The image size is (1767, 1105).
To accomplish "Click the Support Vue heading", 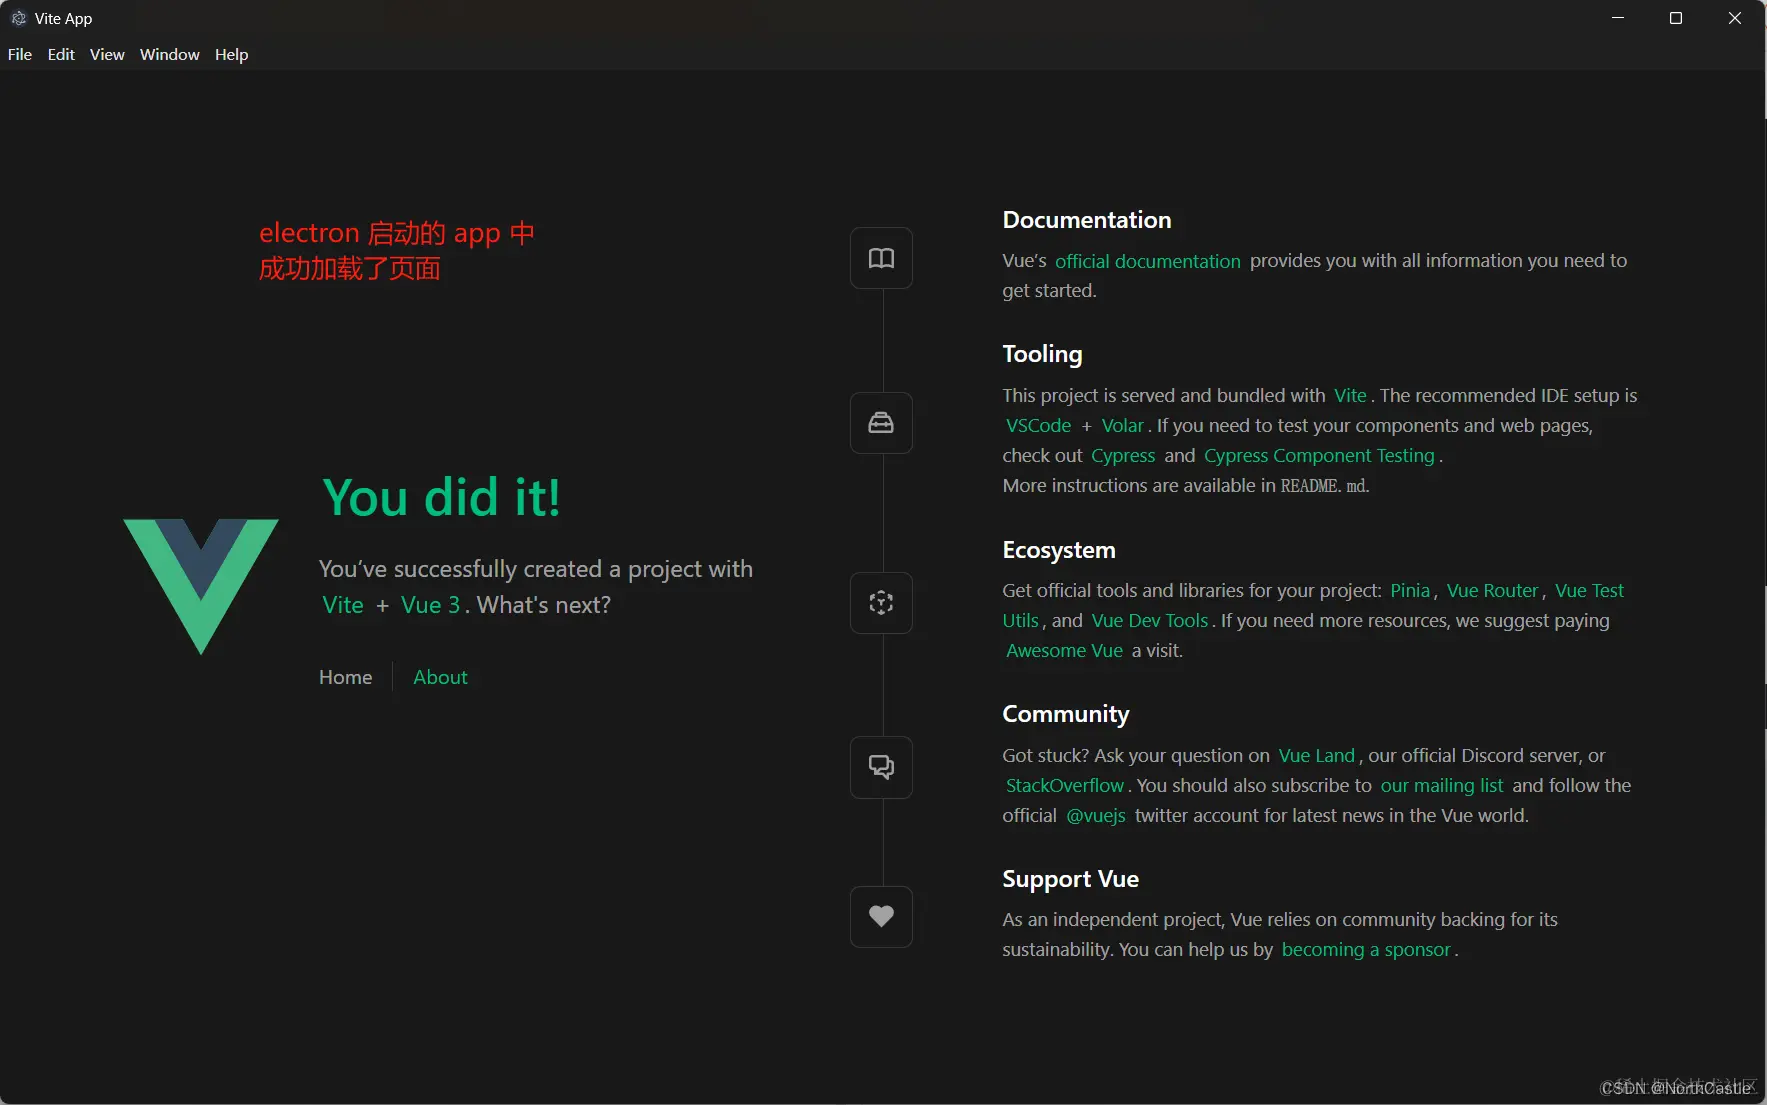I will pyautogui.click(x=1071, y=879).
